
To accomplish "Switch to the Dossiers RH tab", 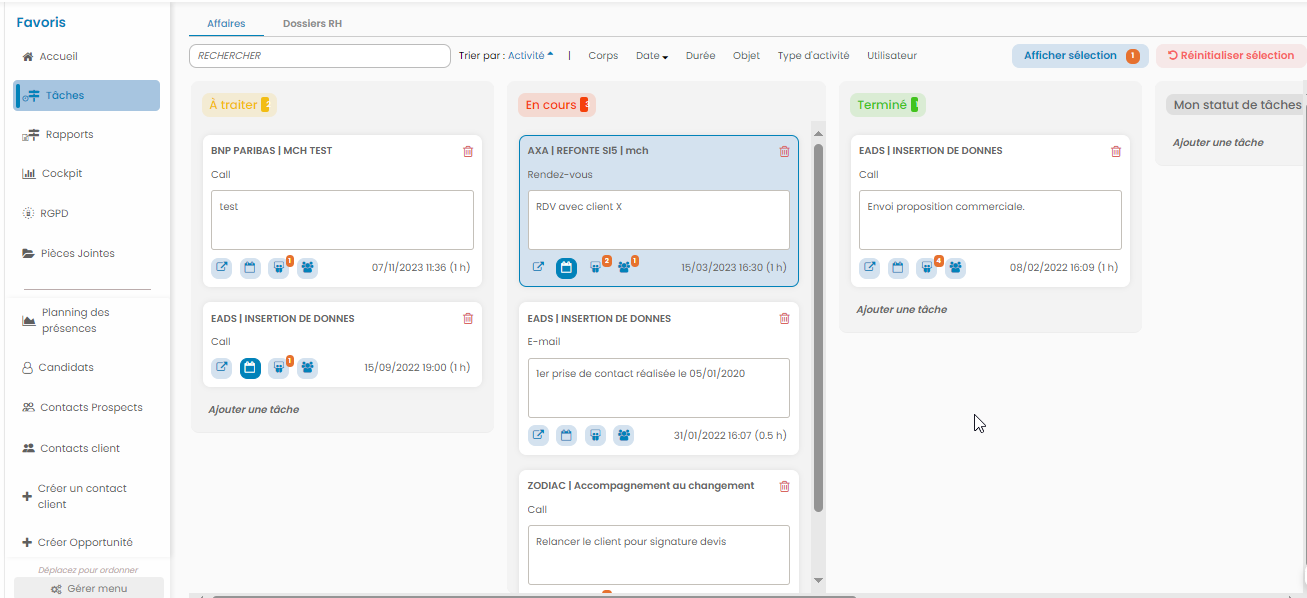I will pyautogui.click(x=312, y=23).
